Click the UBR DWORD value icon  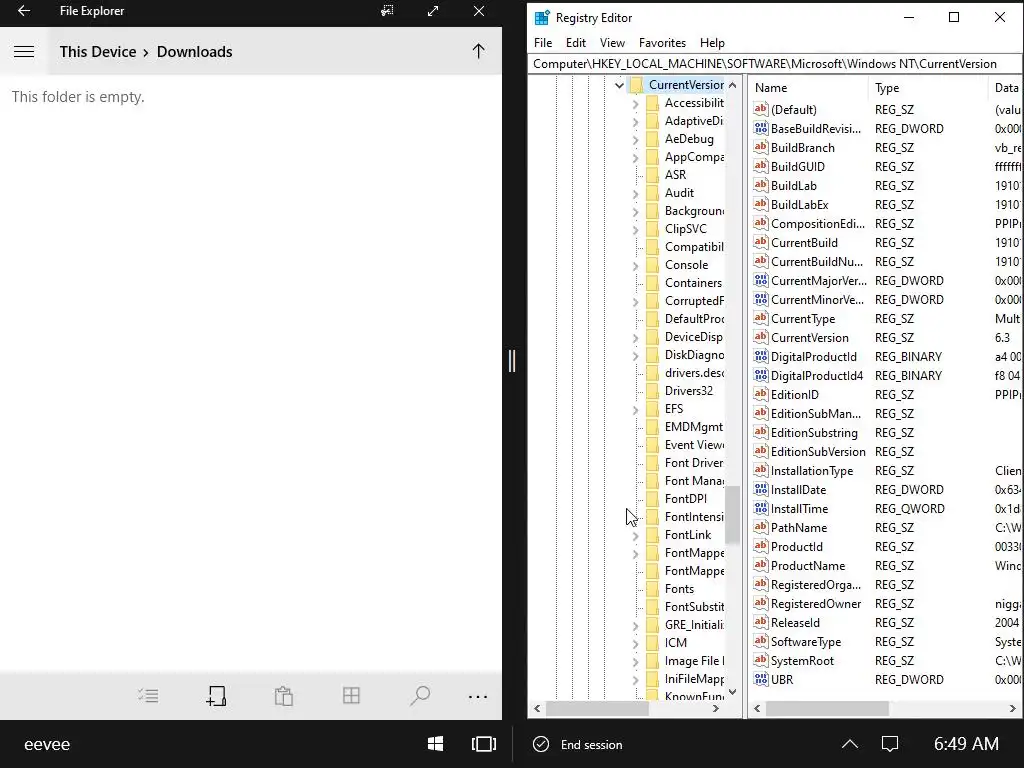tap(761, 679)
